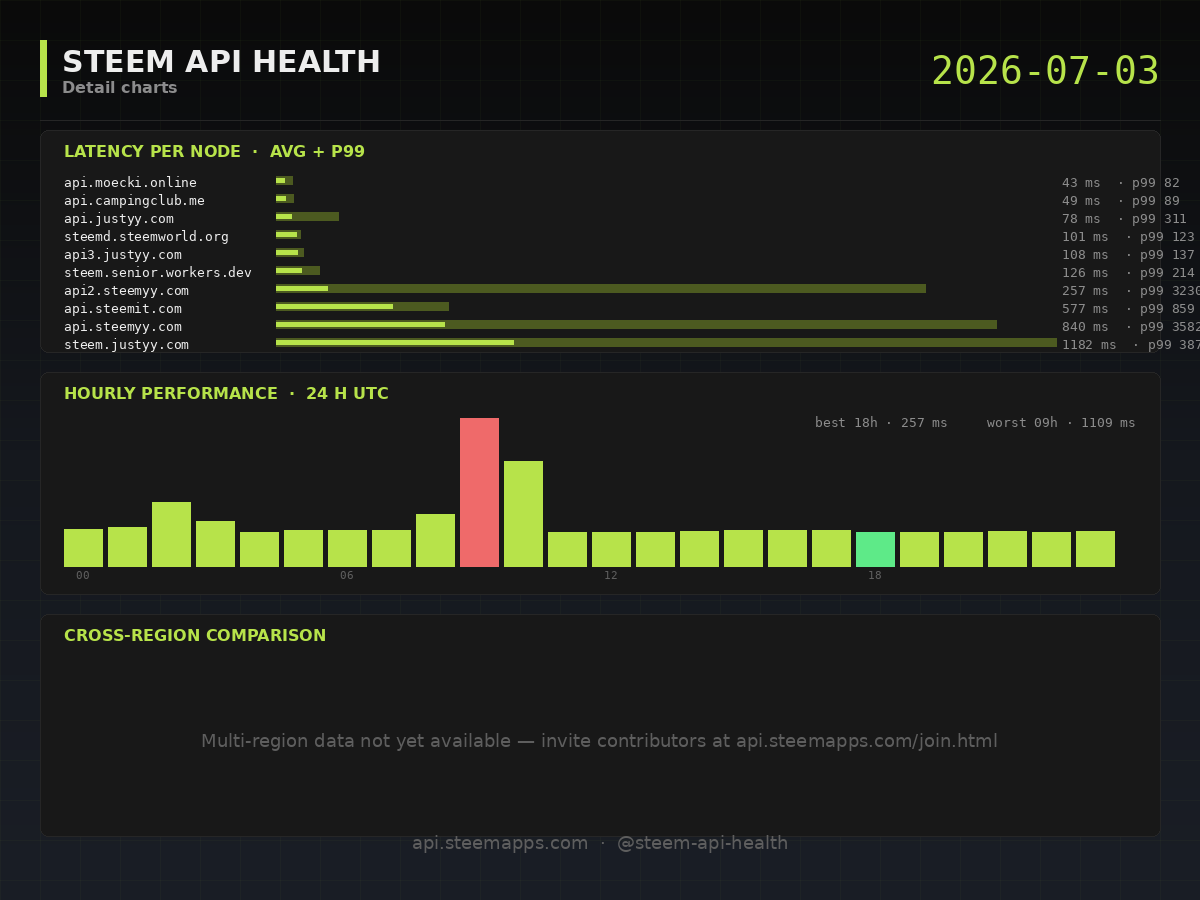This screenshot has height=900, width=1200.
Task: Select the api.campingclub.me node name
Action: point(134,201)
